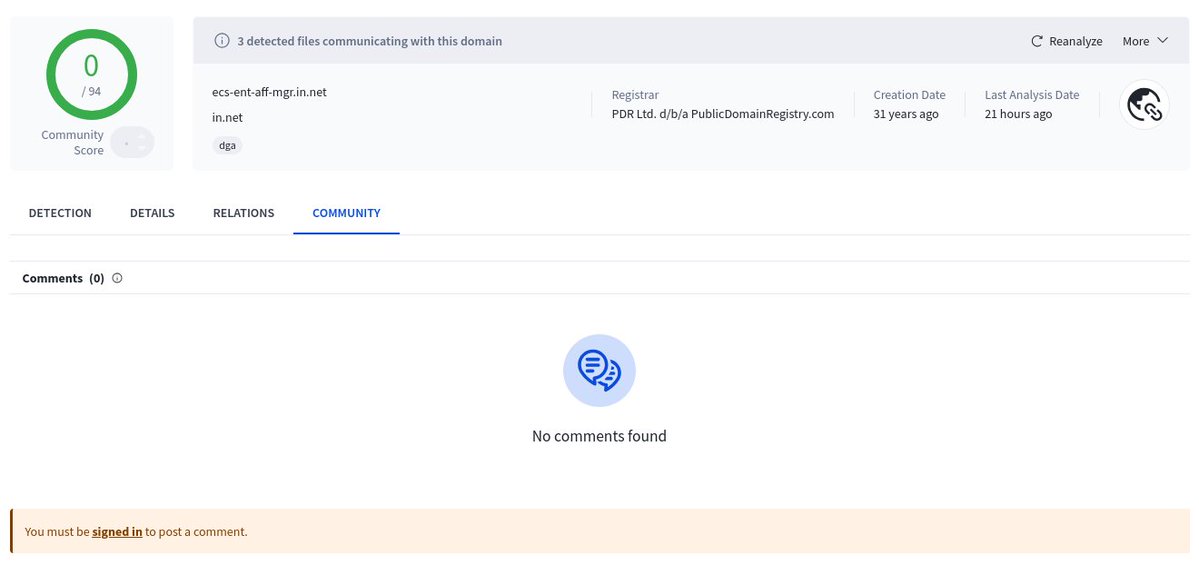The height and width of the screenshot is (575, 1199).
Task: Click the 21 hours ago value
Action: click(1018, 114)
